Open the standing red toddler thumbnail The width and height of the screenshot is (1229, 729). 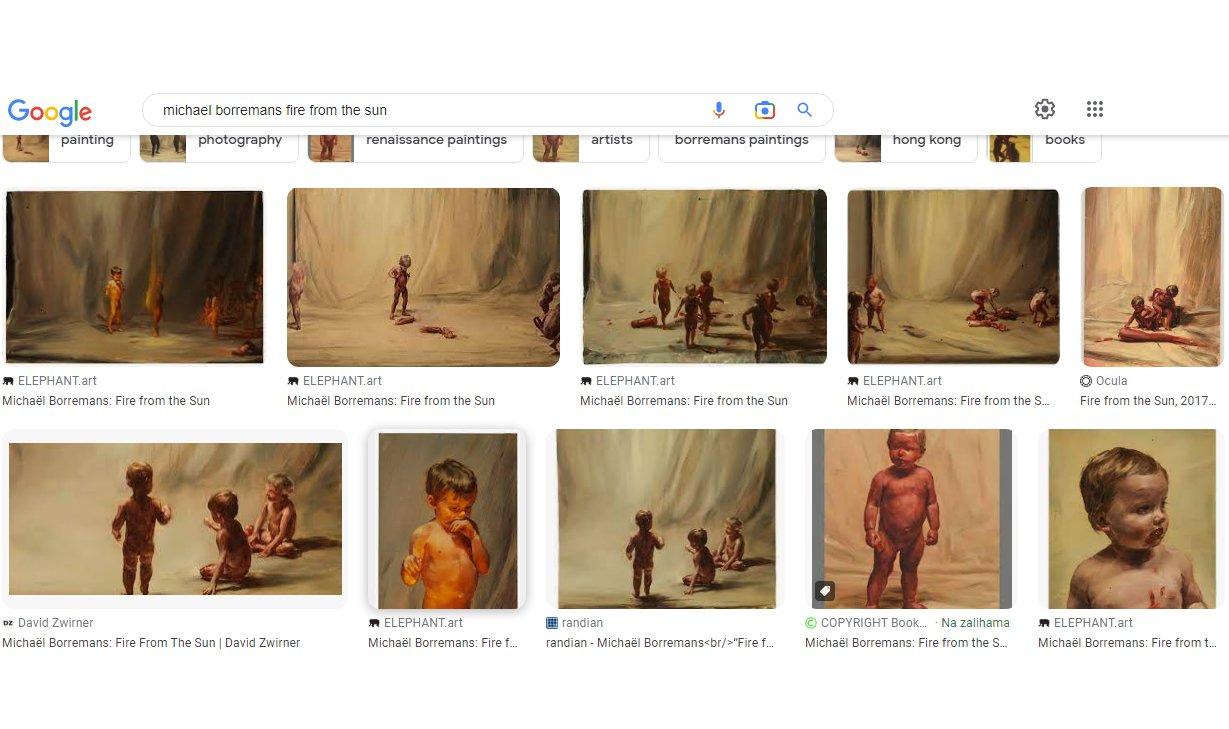pos(912,519)
